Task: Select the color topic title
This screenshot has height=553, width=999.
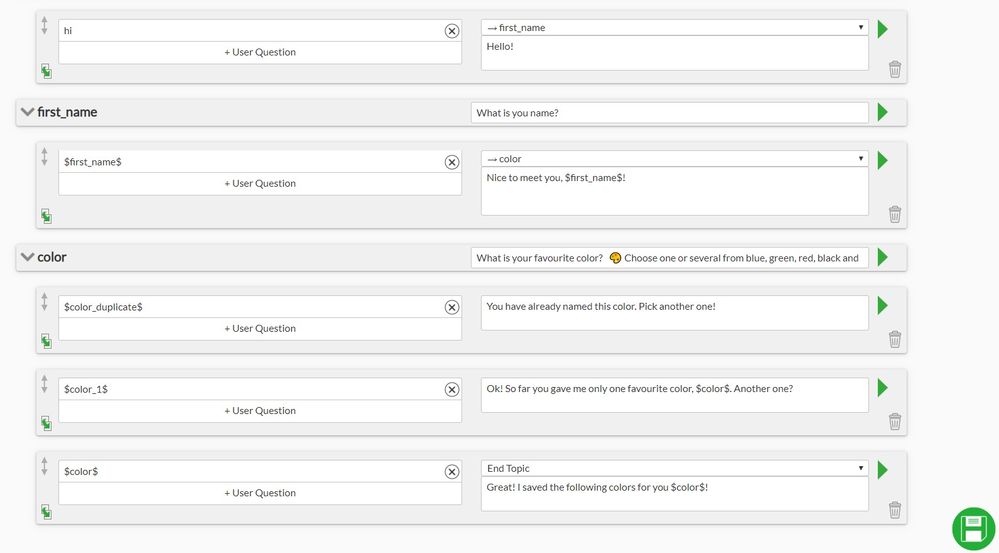Action: point(52,257)
